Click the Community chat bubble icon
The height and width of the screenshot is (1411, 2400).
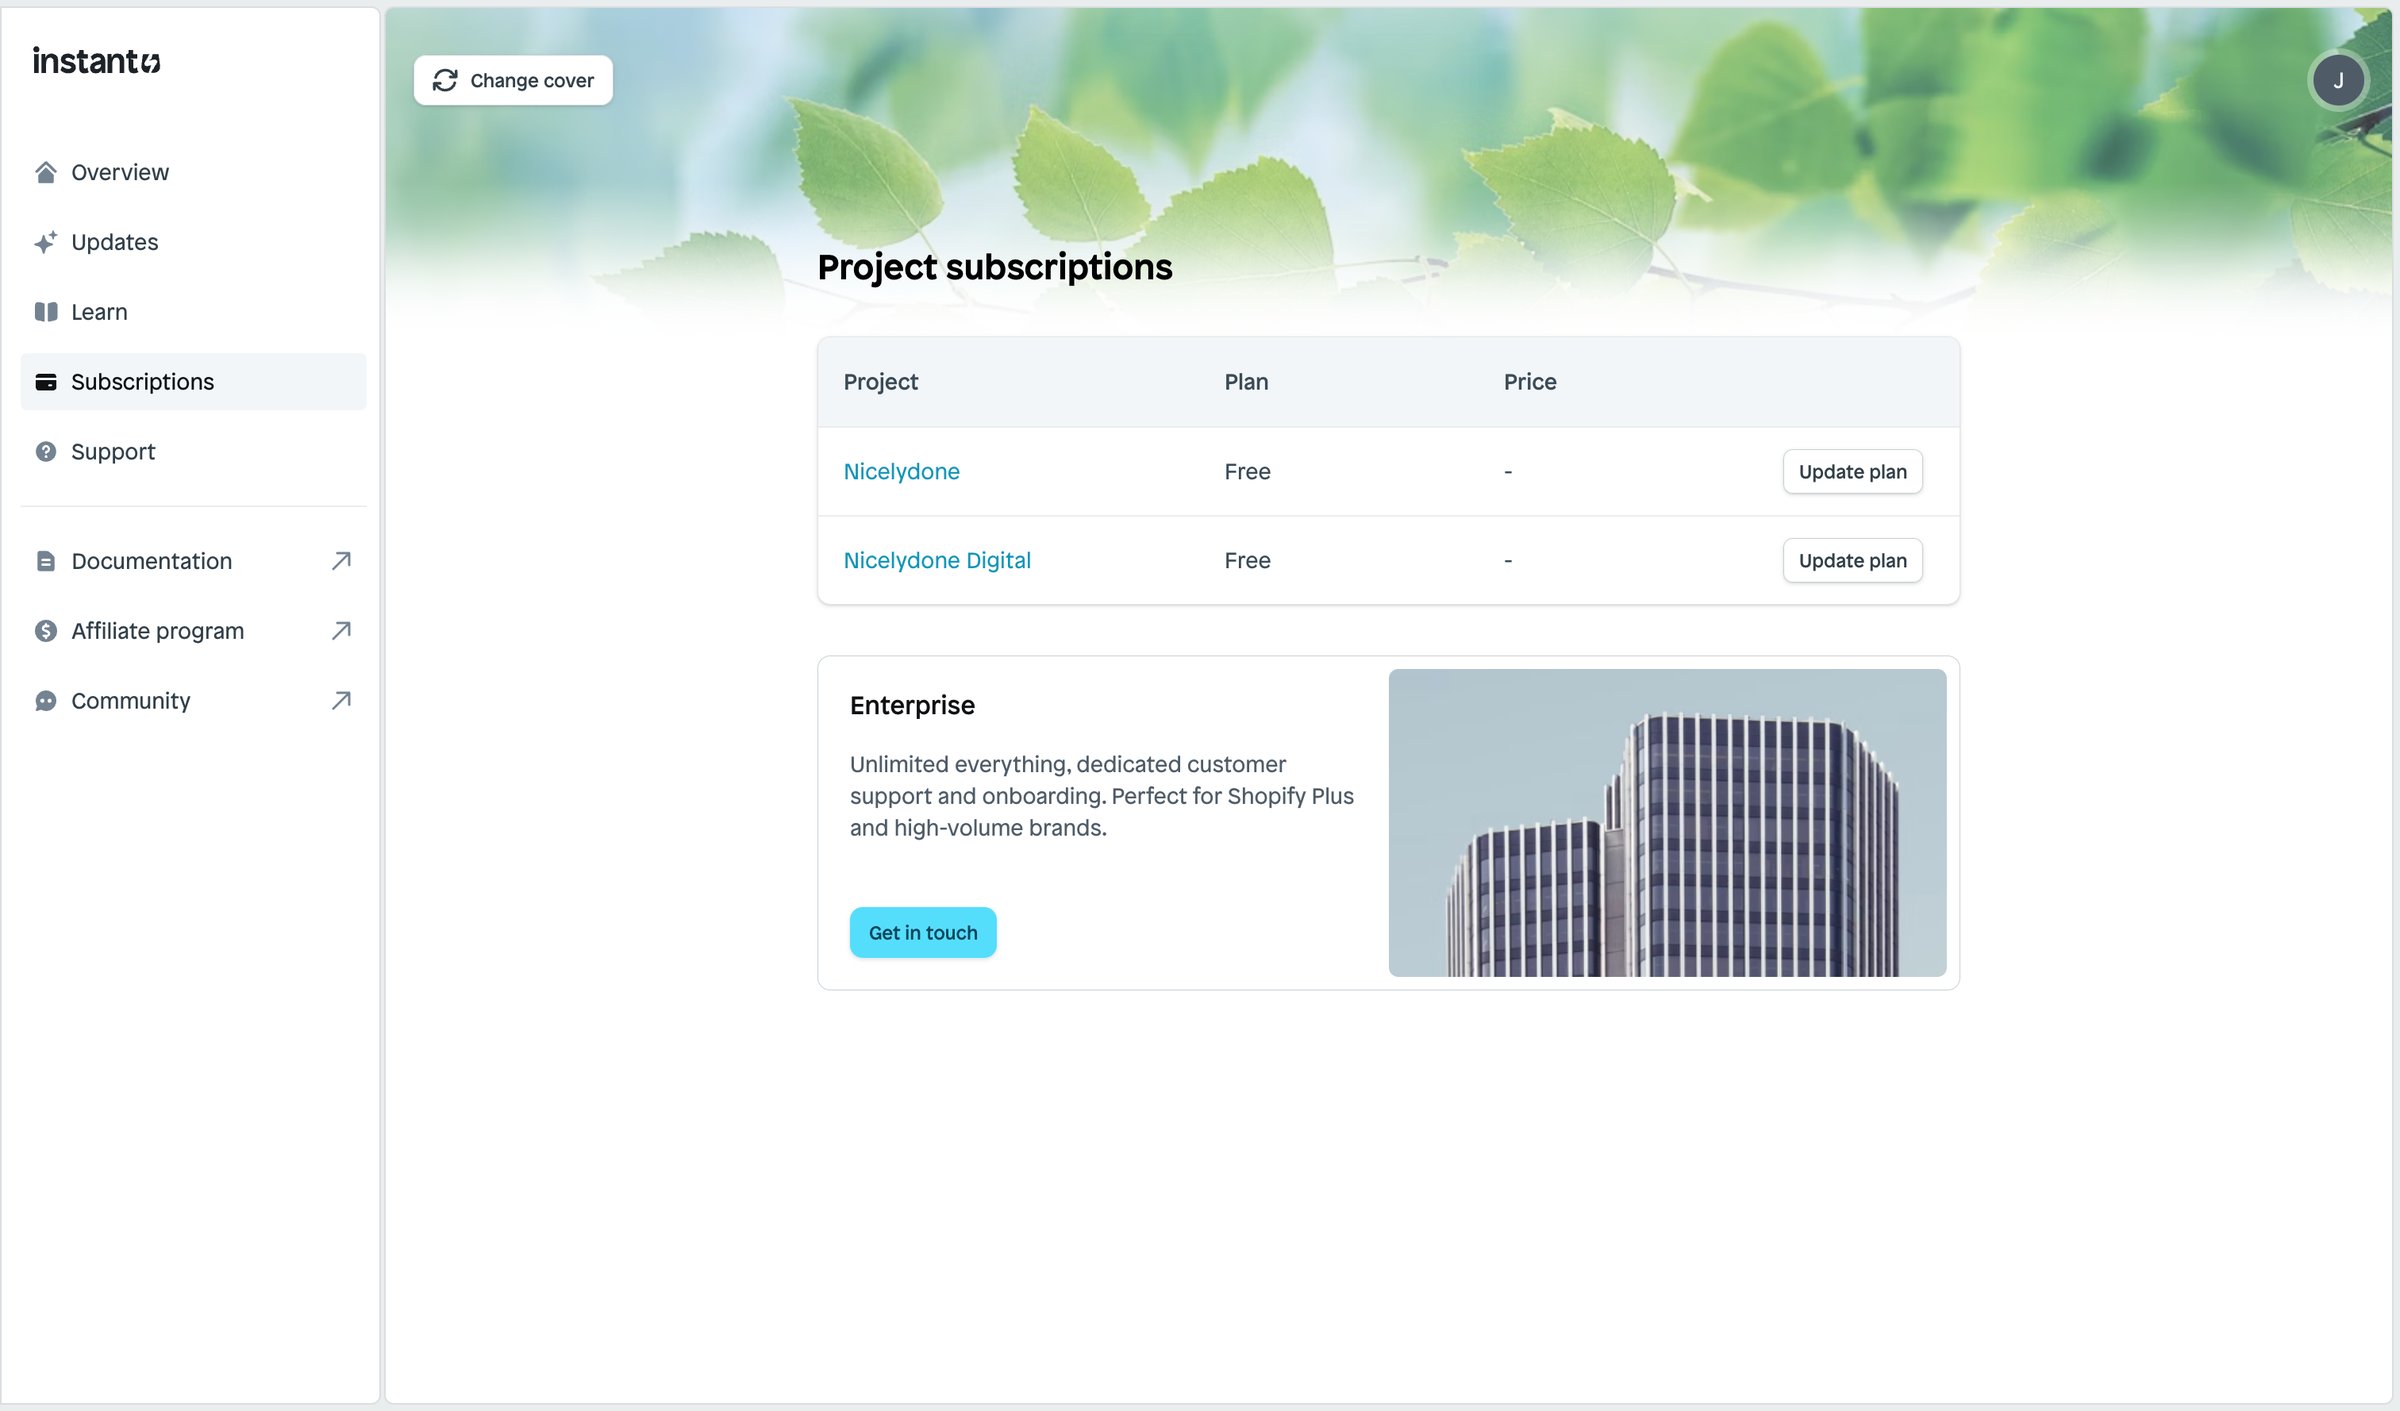point(45,701)
